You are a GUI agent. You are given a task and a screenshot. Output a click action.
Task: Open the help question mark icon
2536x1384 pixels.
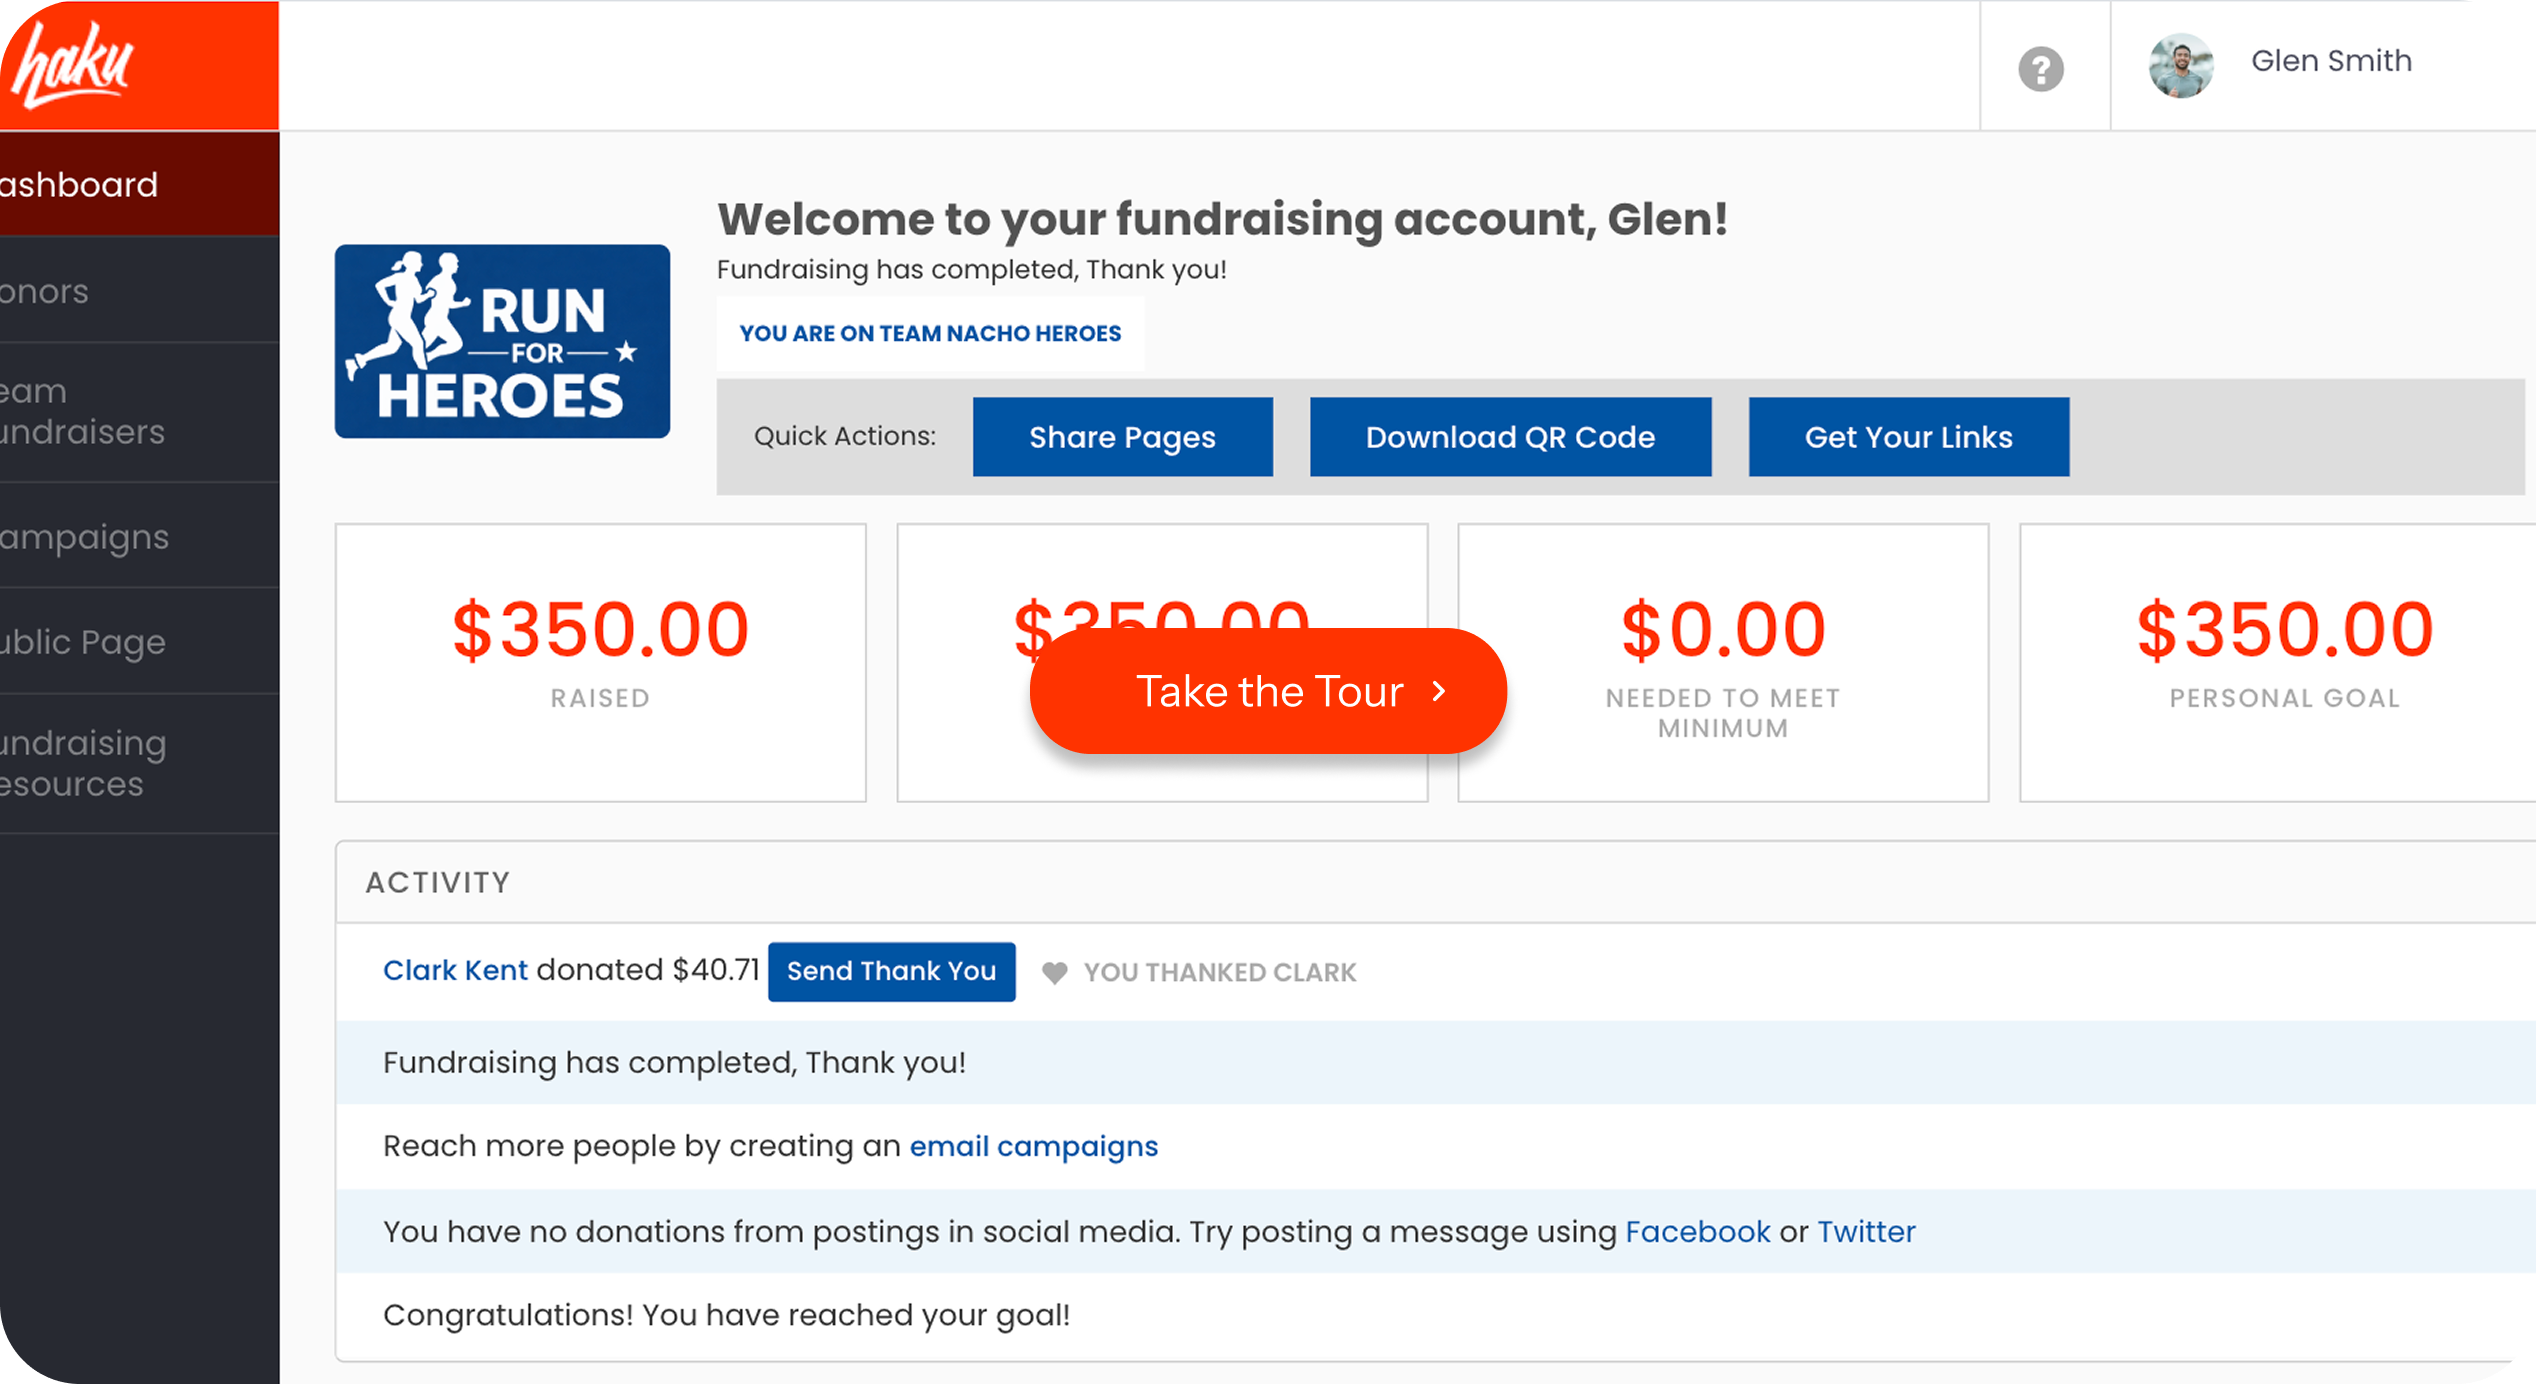pyautogui.click(x=2040, y=68)
